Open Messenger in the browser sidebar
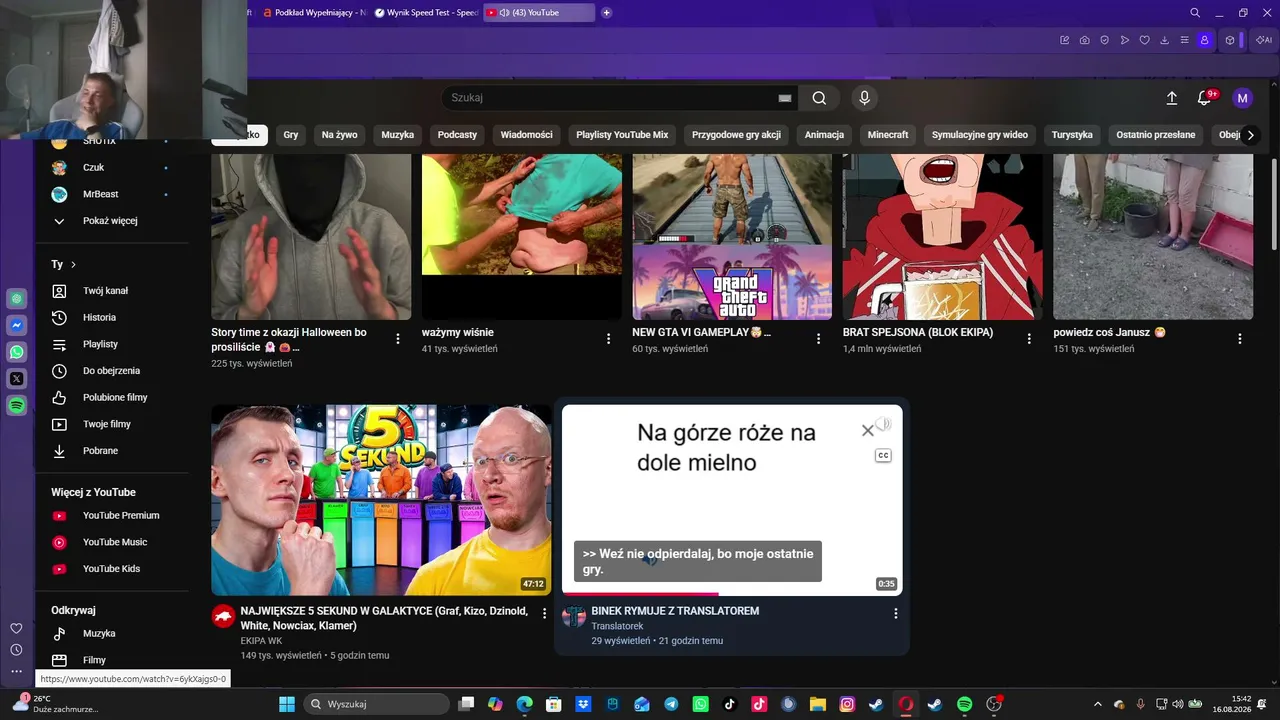Image resolution: width=1280 pixels, height=720 pixels. 17,326
